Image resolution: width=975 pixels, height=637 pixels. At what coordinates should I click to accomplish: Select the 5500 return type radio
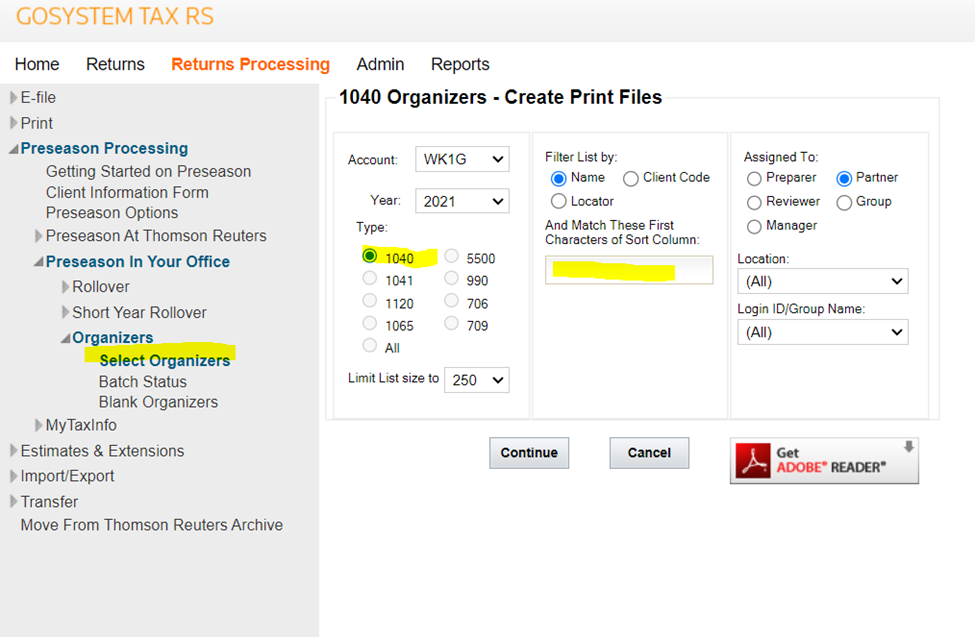[451, 256]
